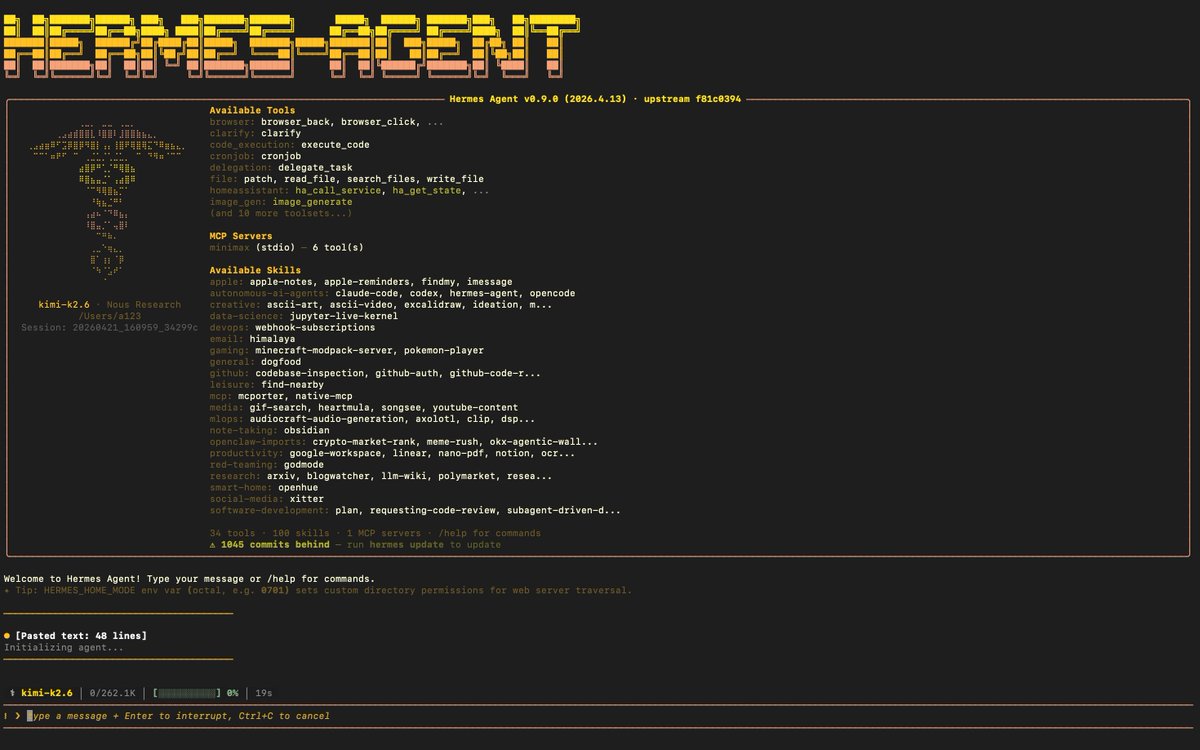The height and width of the screenshot is (750, 1200).
Task: Click the openclaw-imports skills row
Action: click(x=404, y=441)
